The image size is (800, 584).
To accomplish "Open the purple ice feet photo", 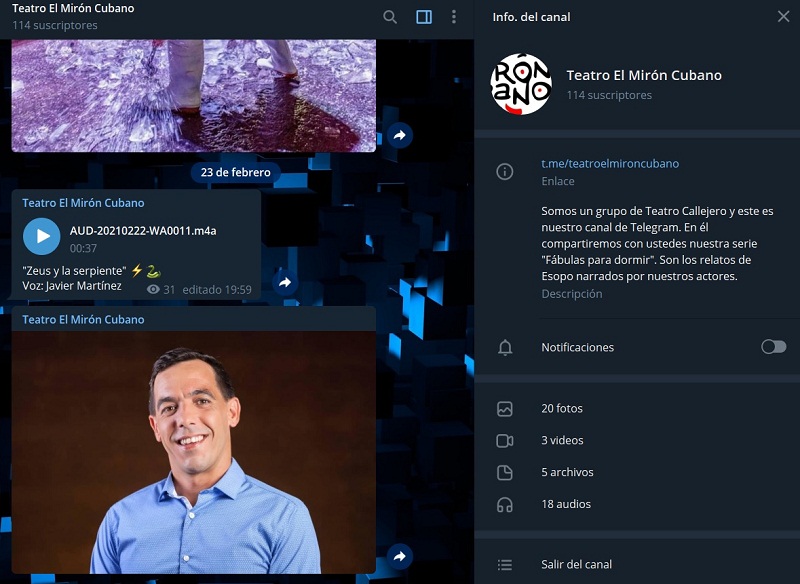I will point(194,95).
